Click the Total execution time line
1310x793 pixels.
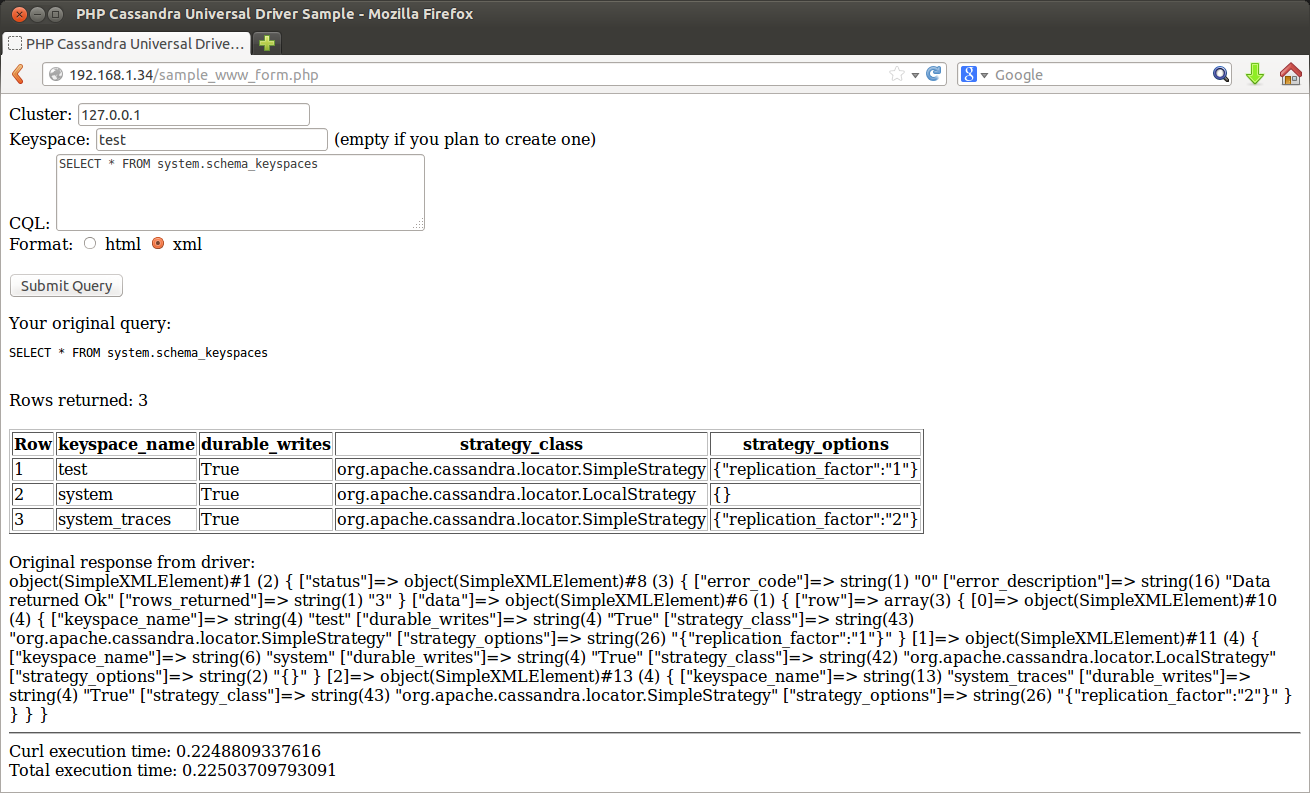(x=173, y=770)
